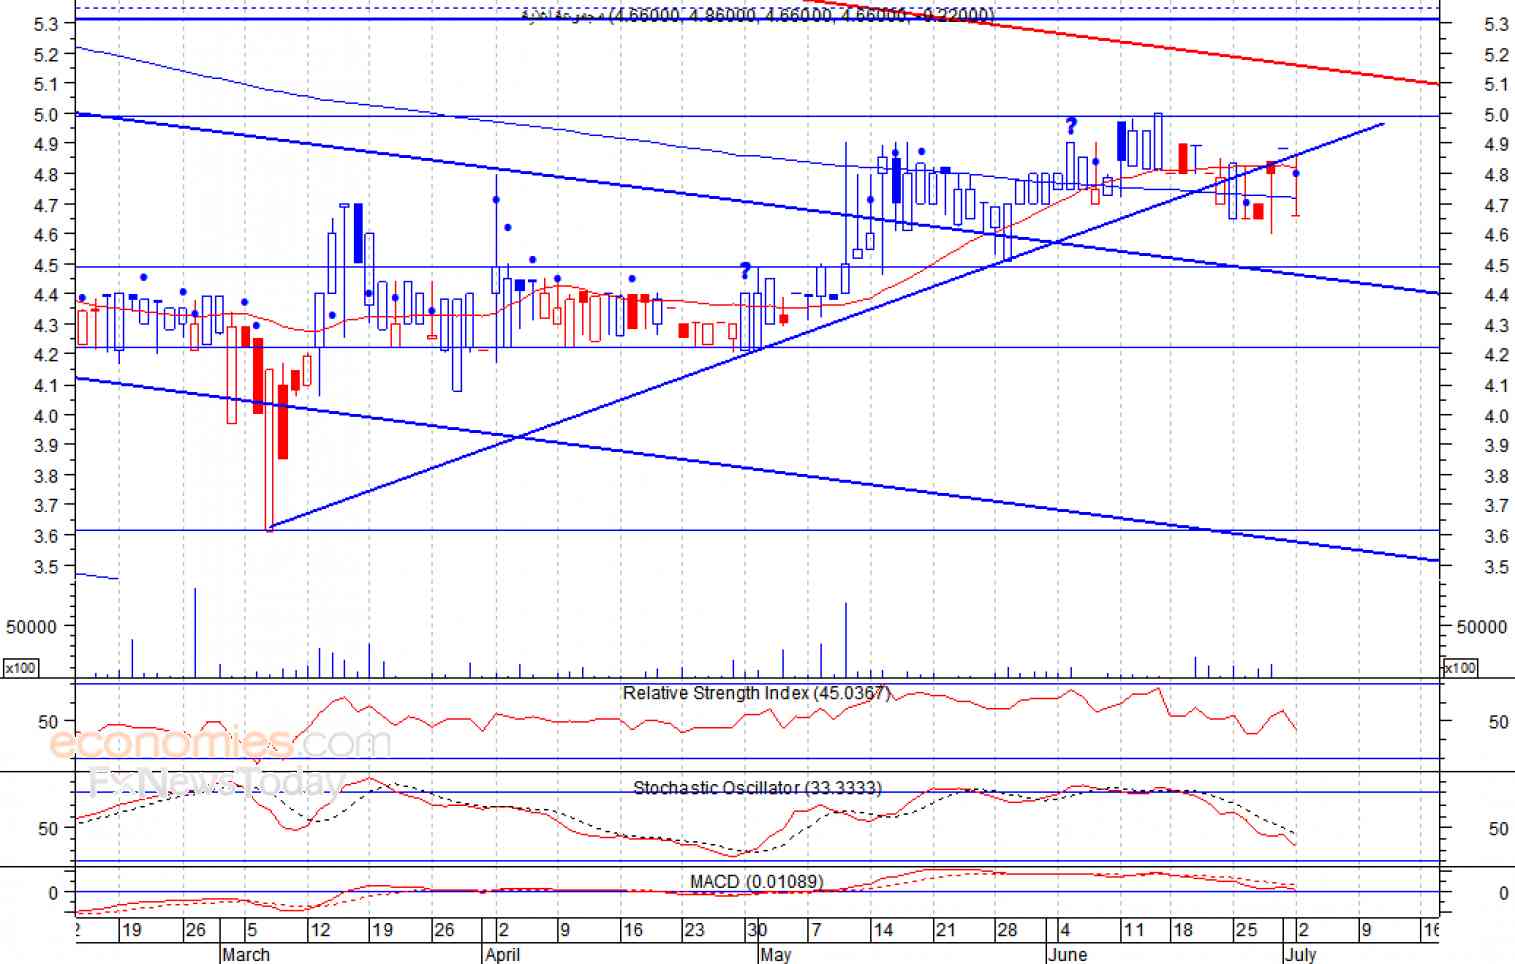
Task: Click date label 5 on the time axis
Action: [x=252, y=930]
